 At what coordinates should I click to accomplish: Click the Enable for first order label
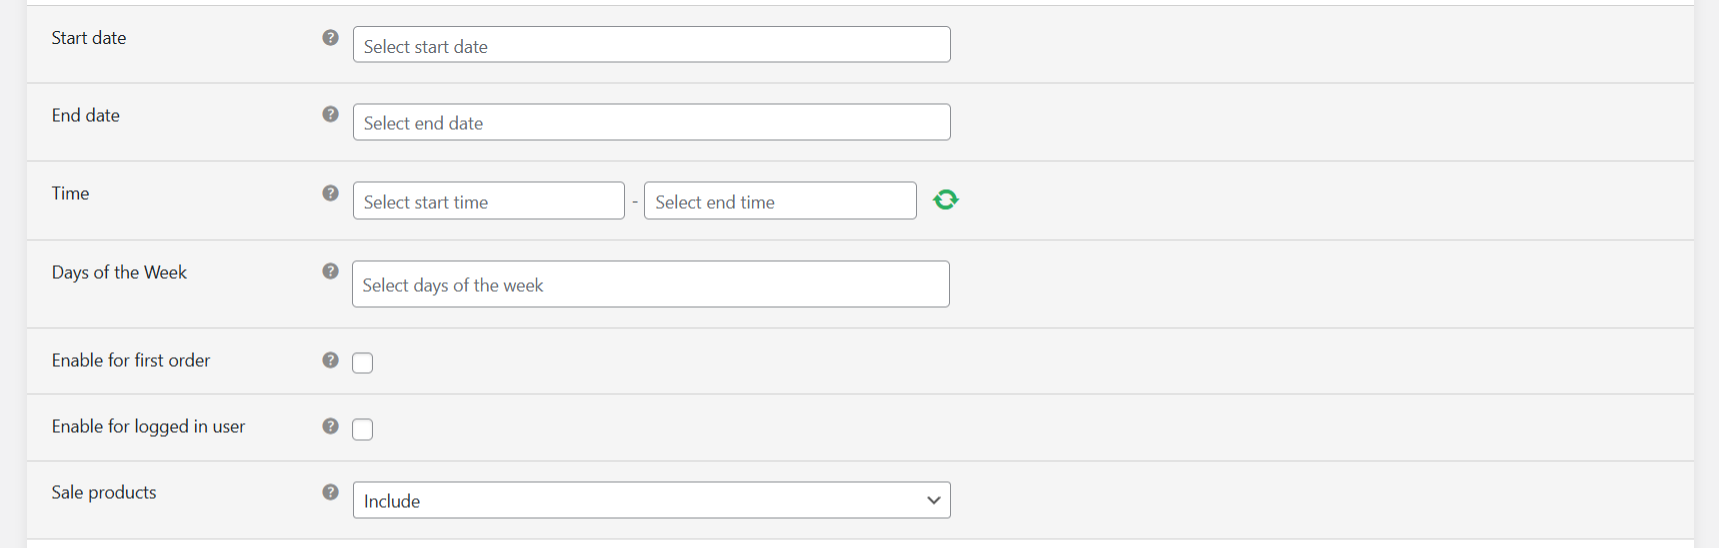(x=131, y=360)
